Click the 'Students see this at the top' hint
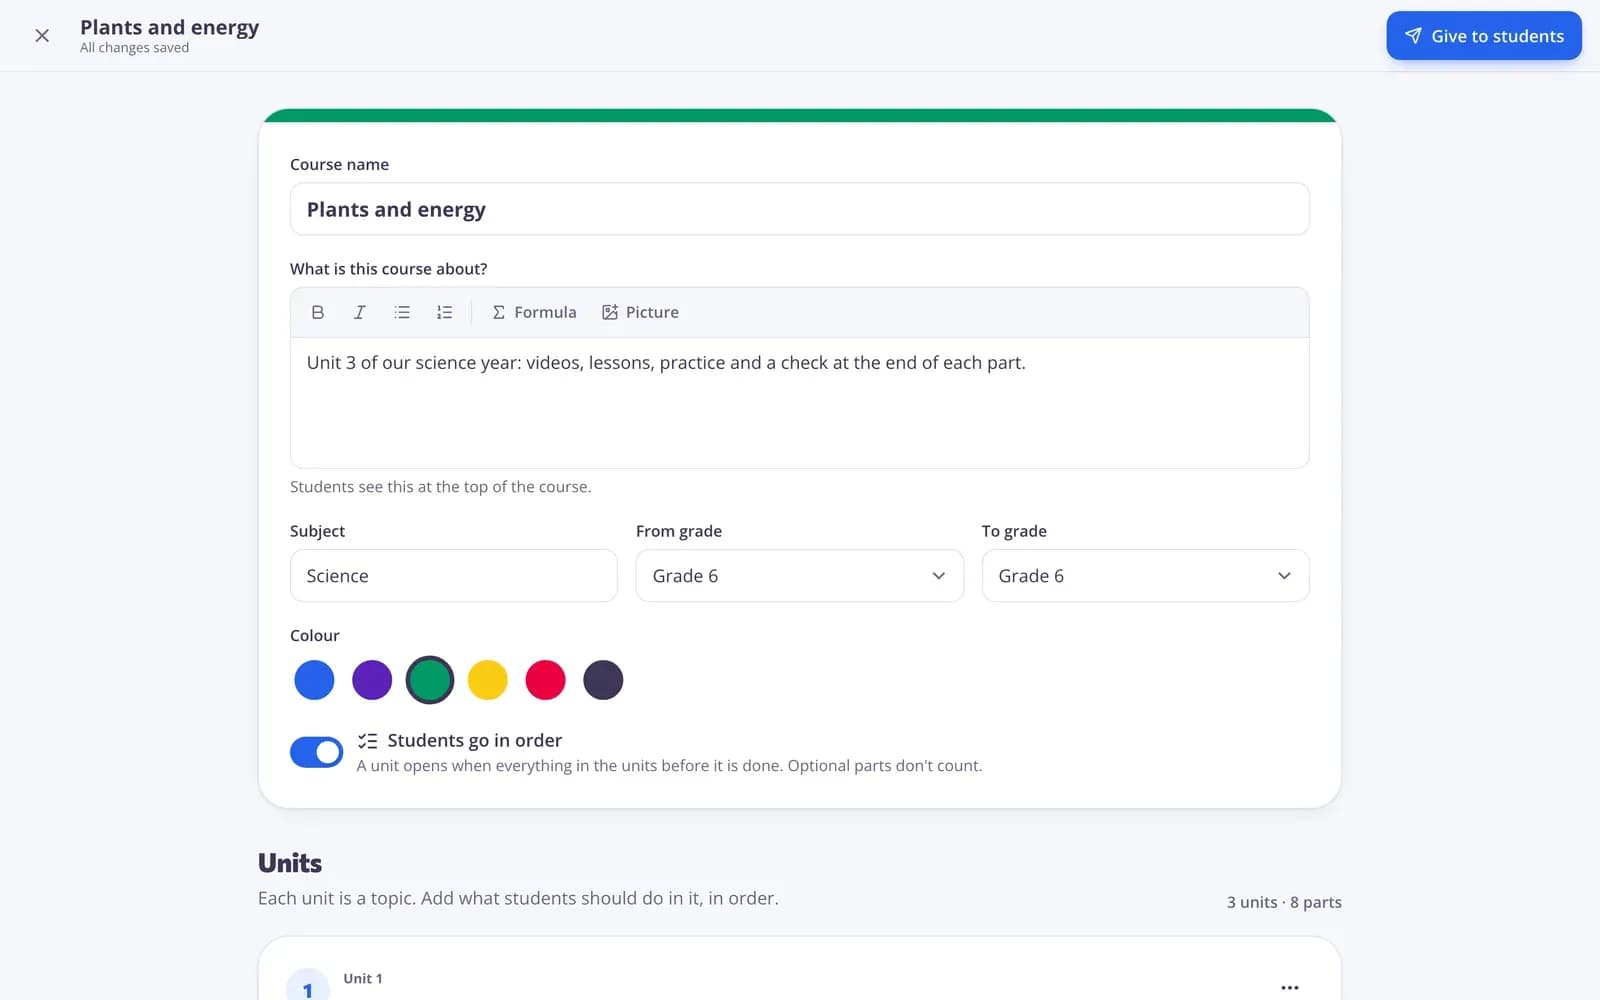The width and height of the screenshot is (1600, 1000). pyautogui.click(x=440, y=487)
